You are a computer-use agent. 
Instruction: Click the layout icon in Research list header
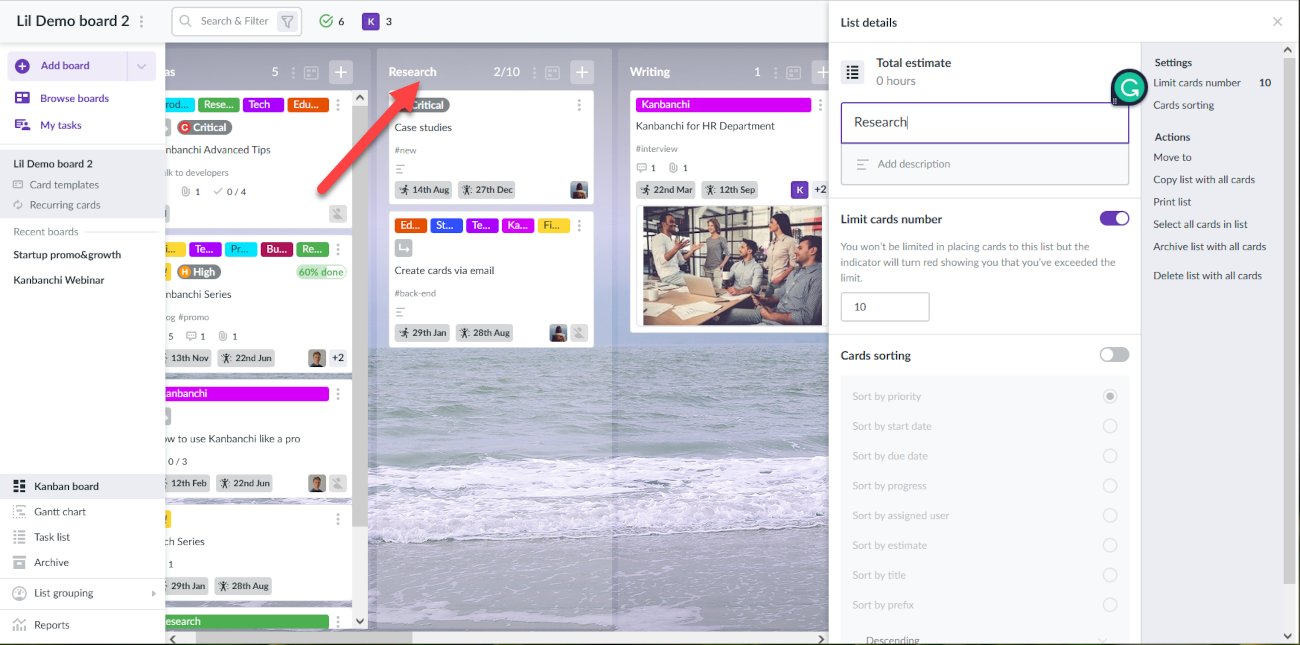coord(552,73)
